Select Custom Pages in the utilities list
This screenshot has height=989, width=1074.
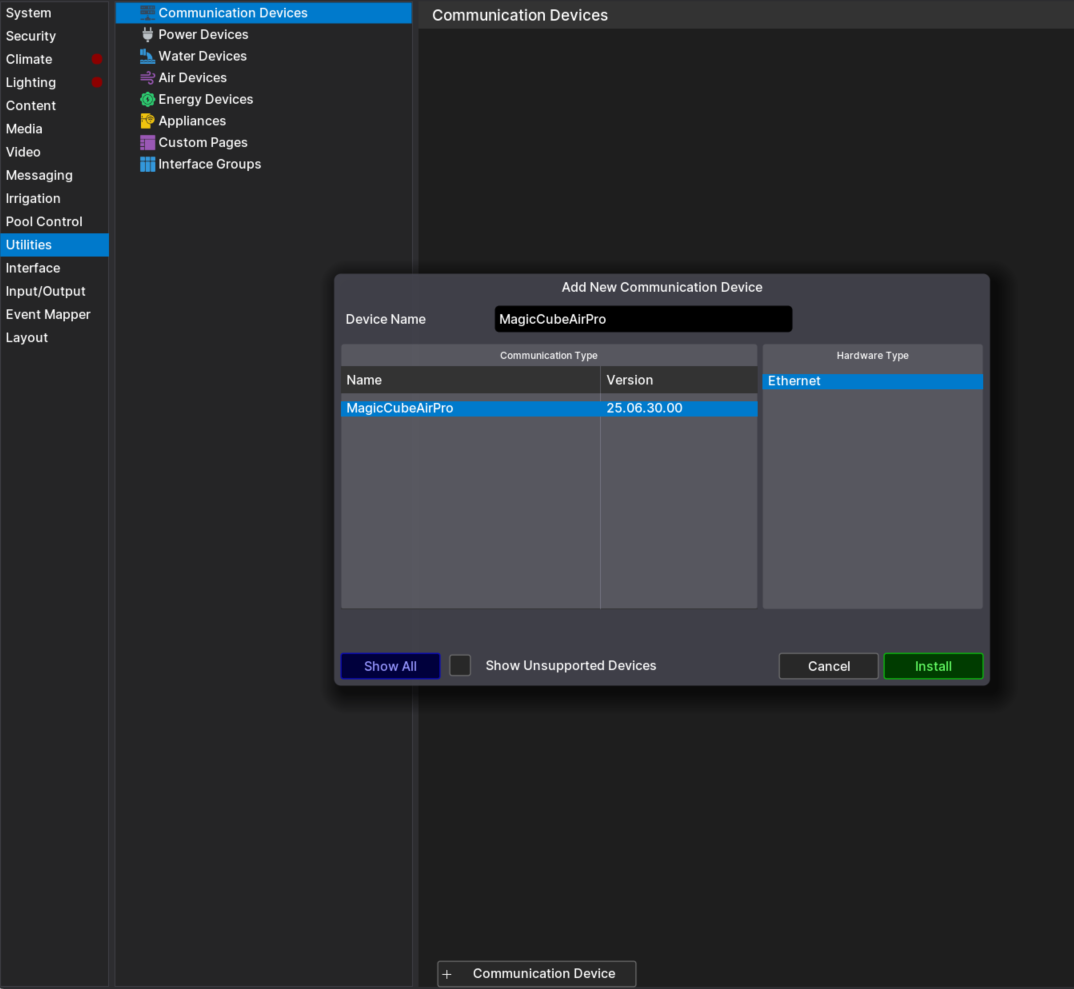pyautogui.click(x=264, y=142)
